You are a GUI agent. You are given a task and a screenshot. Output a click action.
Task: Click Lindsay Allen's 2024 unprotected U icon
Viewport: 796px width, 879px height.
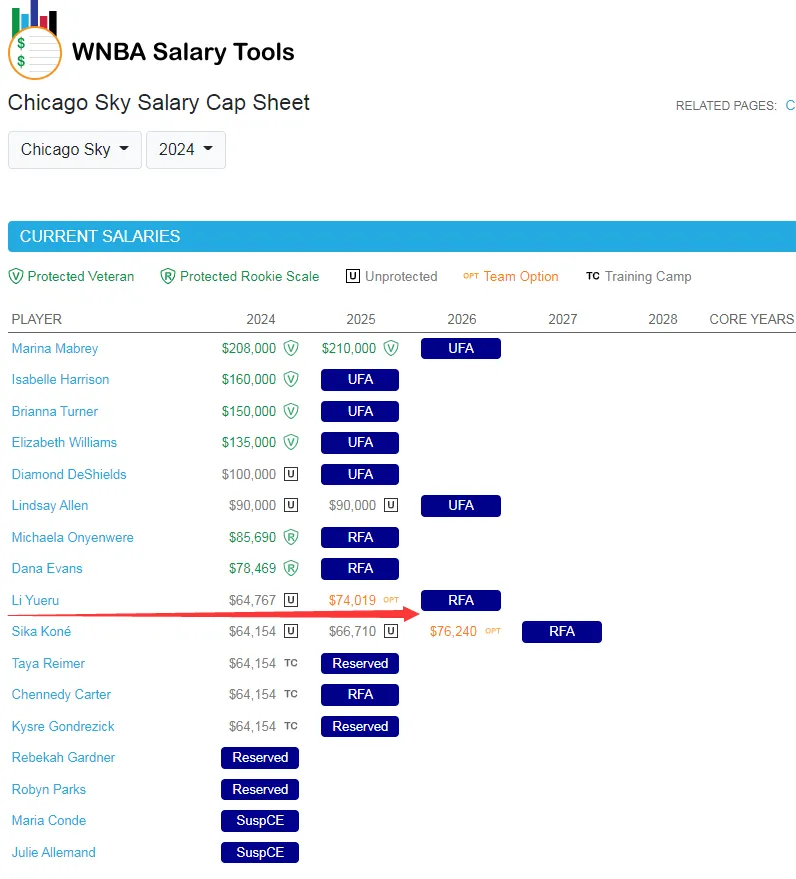(x=290, y=505)
